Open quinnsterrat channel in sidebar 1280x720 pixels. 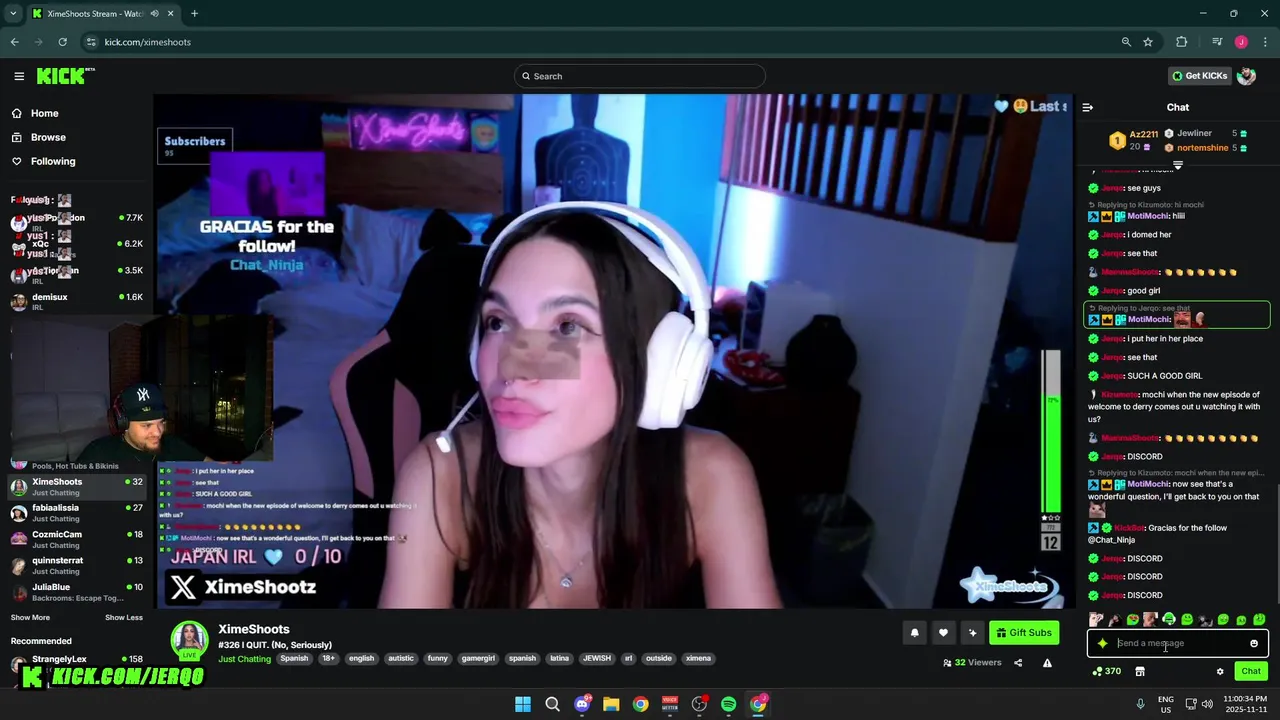click(x=76, y=564)
